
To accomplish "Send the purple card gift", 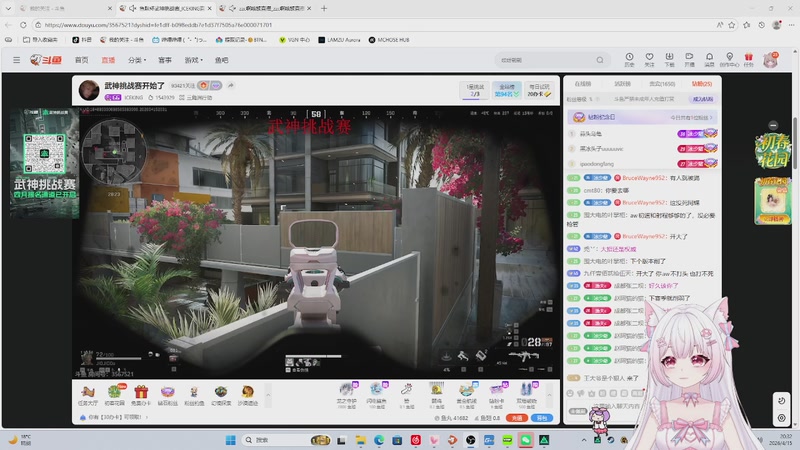I will [x=496, y=394].
